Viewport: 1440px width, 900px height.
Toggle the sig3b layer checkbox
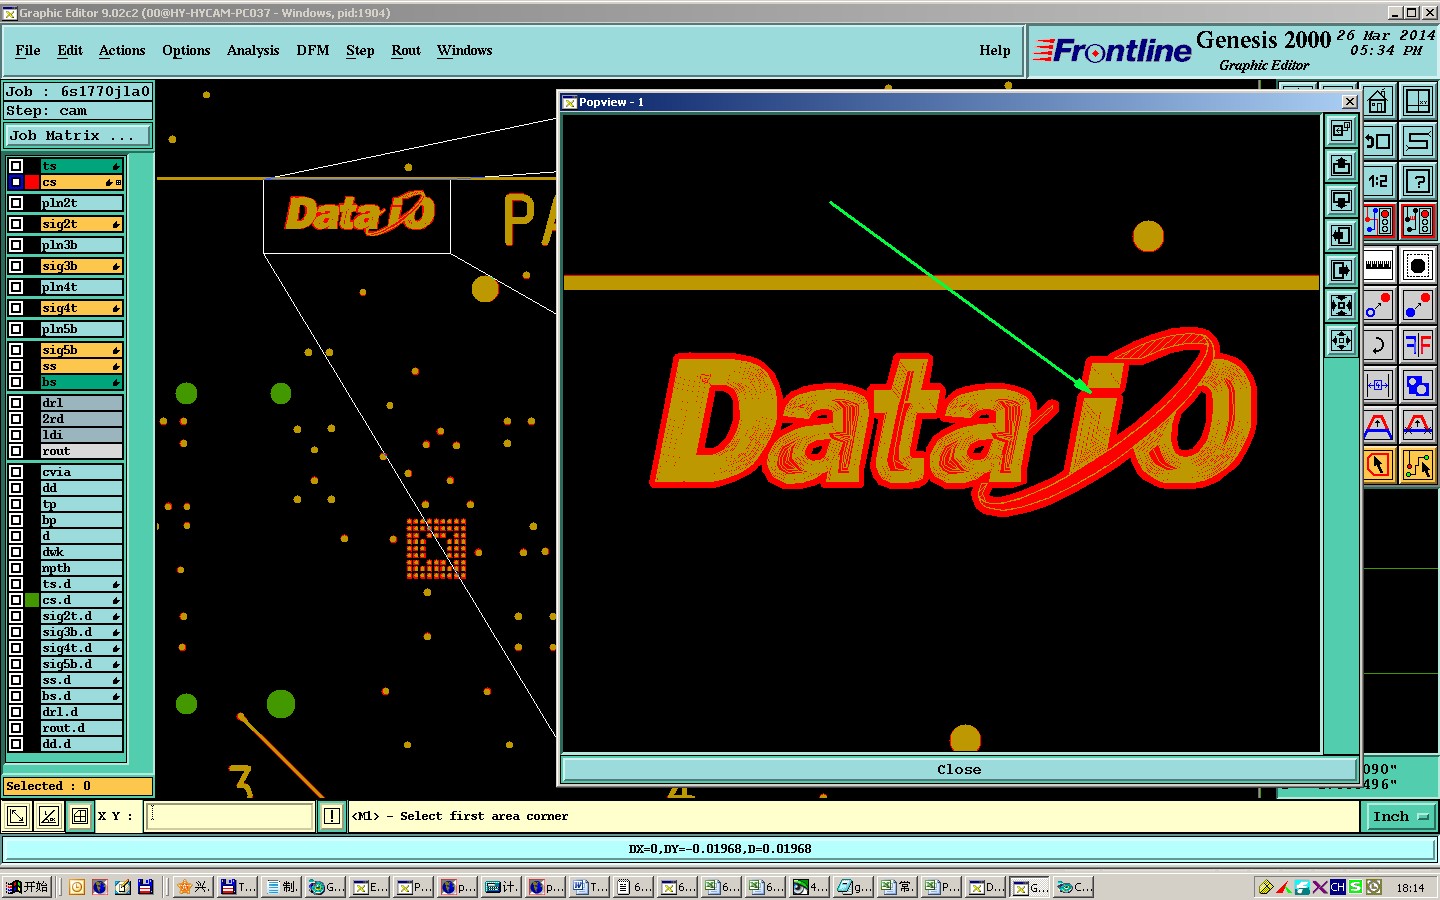pyautogui.click(x=16, y=266)
